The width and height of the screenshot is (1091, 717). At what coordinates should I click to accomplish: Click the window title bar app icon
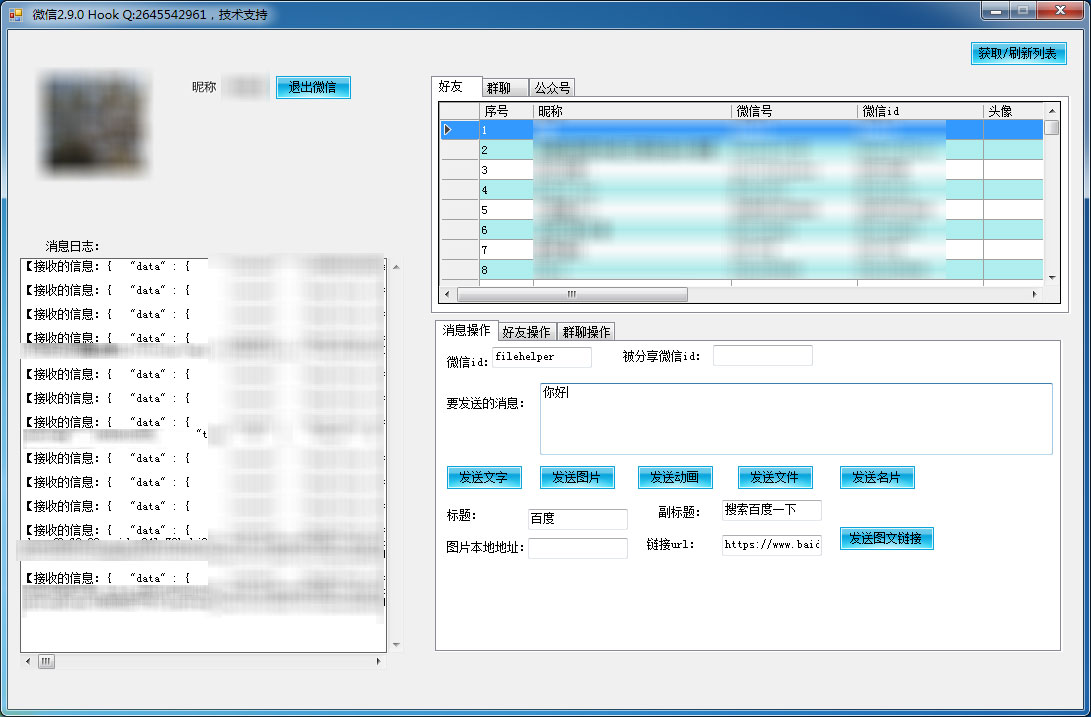(16, 14)
